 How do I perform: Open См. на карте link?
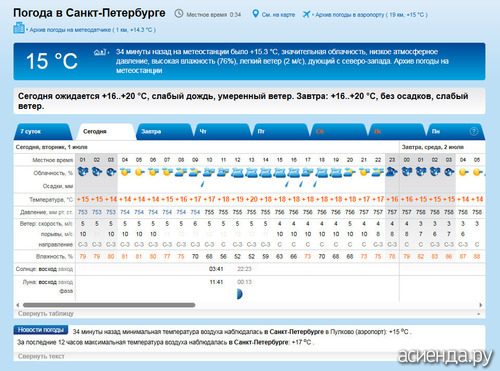[278, 15]
